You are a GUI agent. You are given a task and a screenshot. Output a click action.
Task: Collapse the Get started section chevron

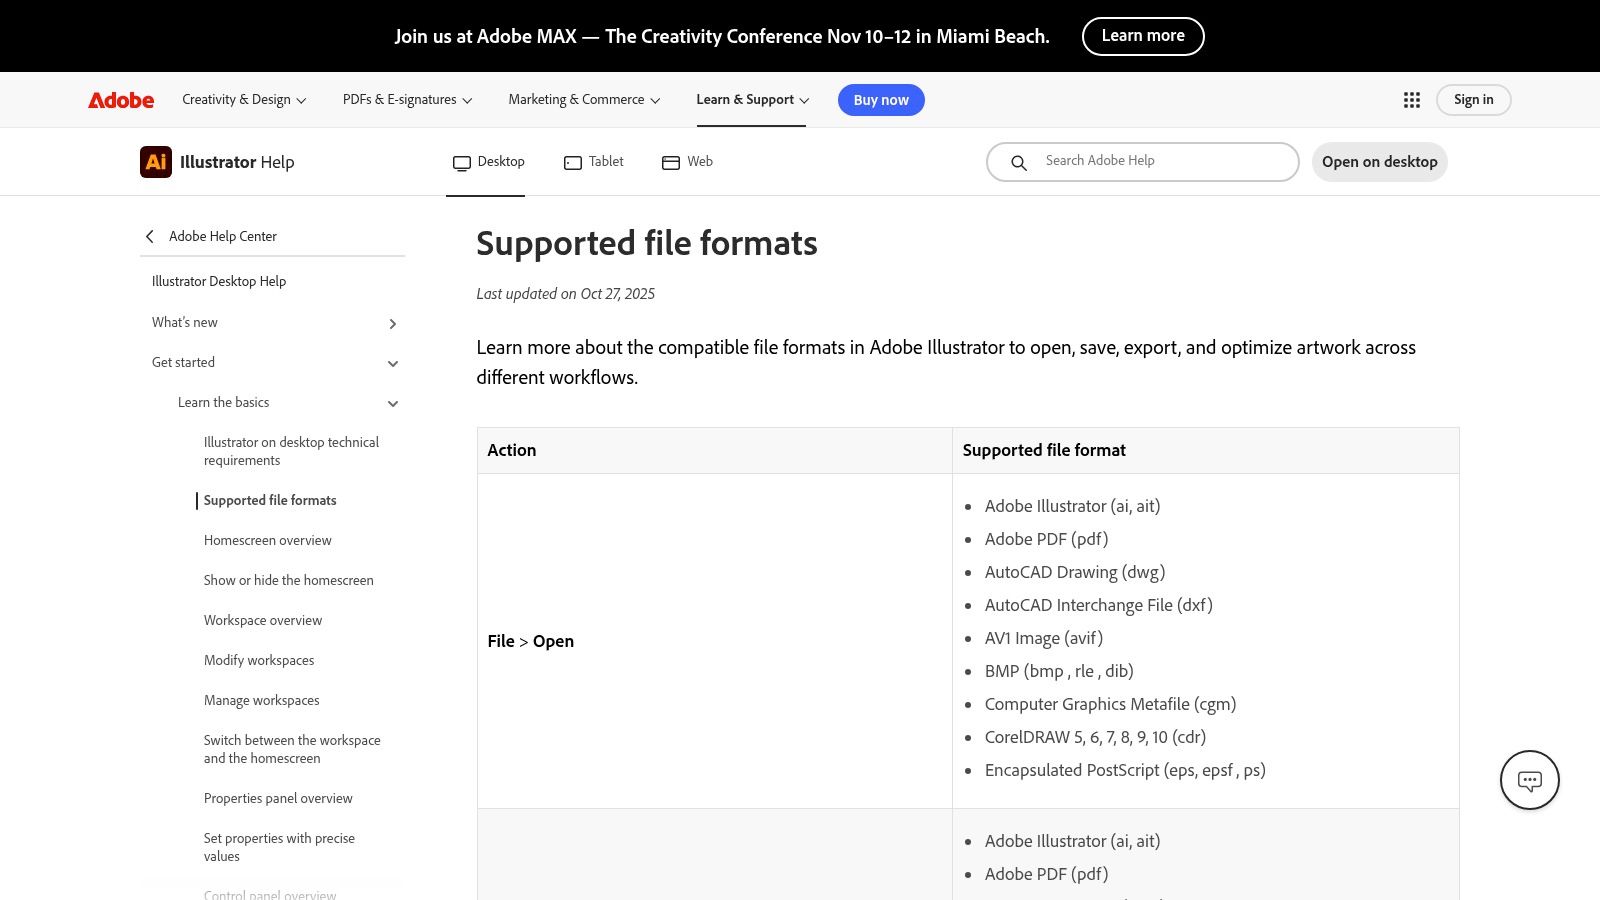(393, 363)
